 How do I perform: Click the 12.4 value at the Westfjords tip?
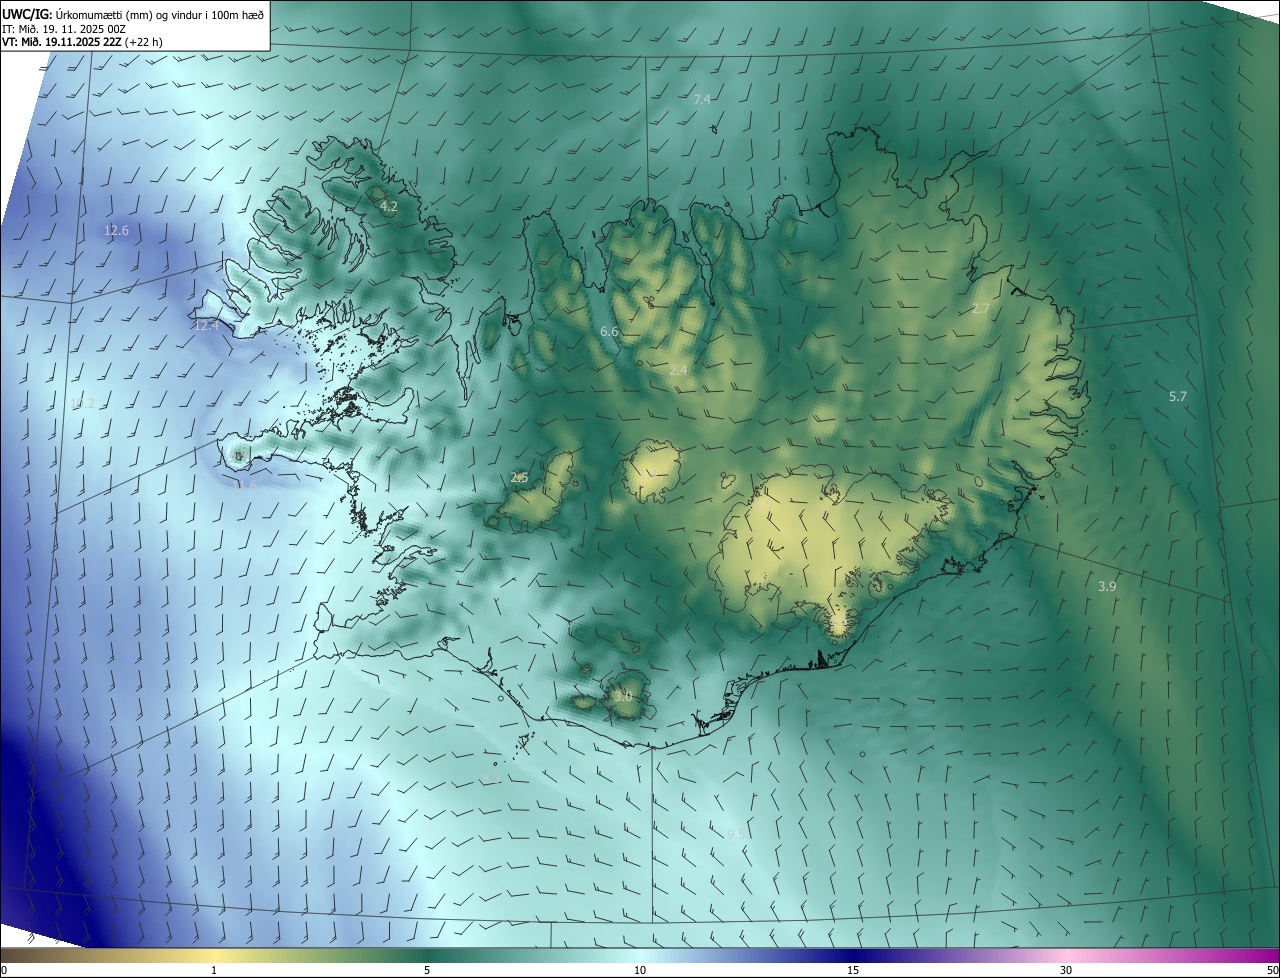point(206,326)
